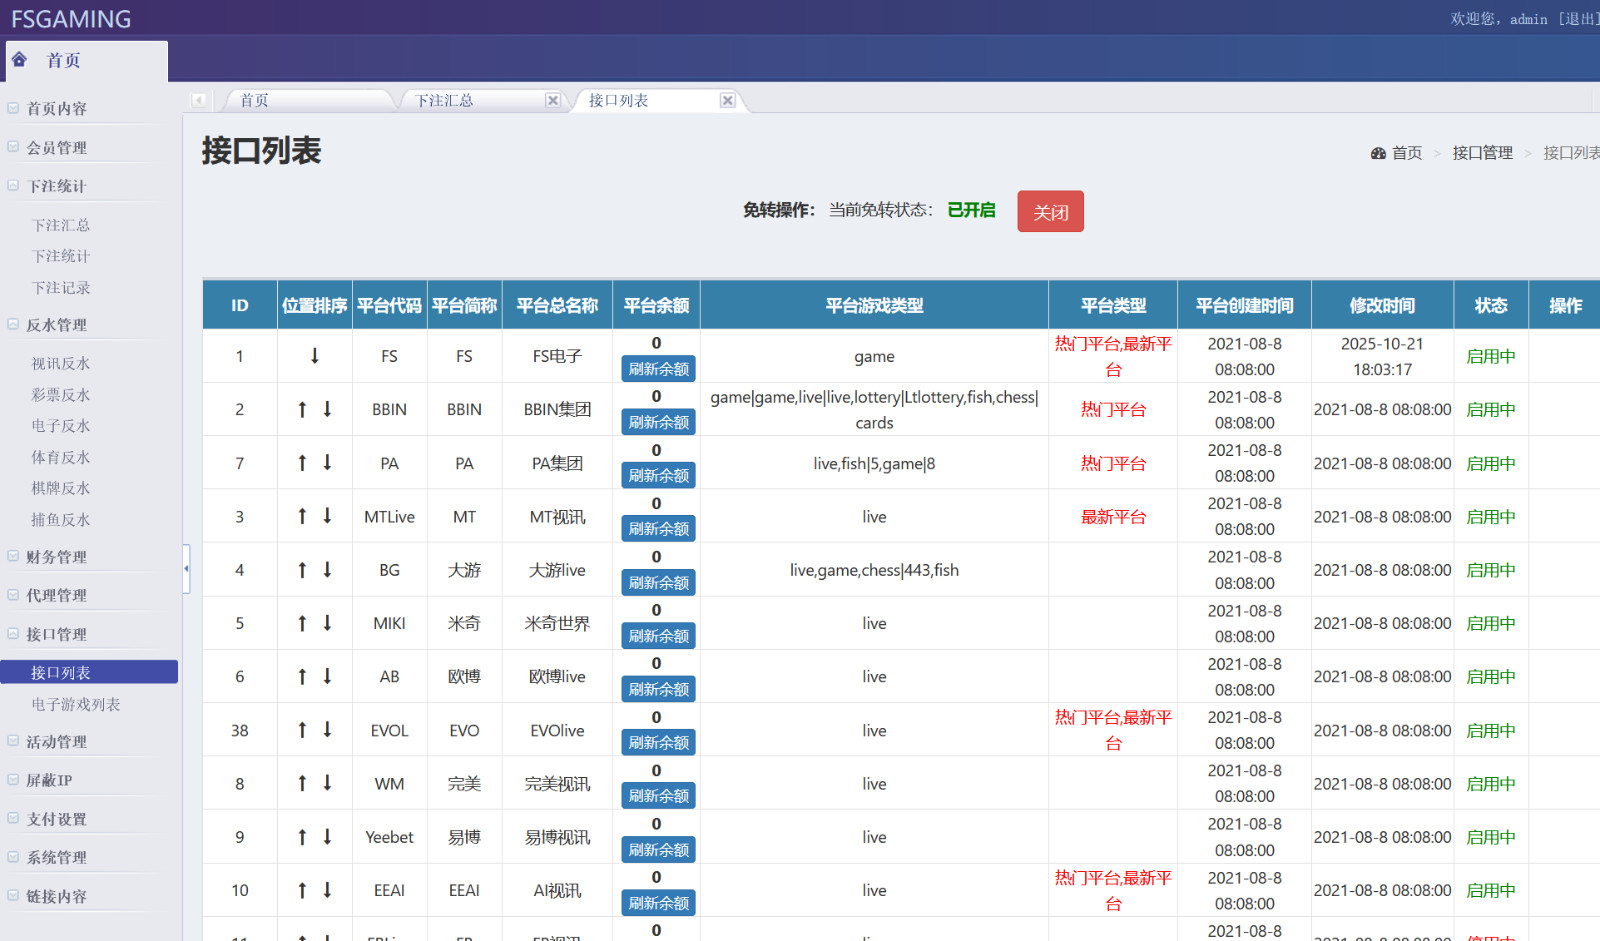Move PA platform down with arrow

coord(327,463)
